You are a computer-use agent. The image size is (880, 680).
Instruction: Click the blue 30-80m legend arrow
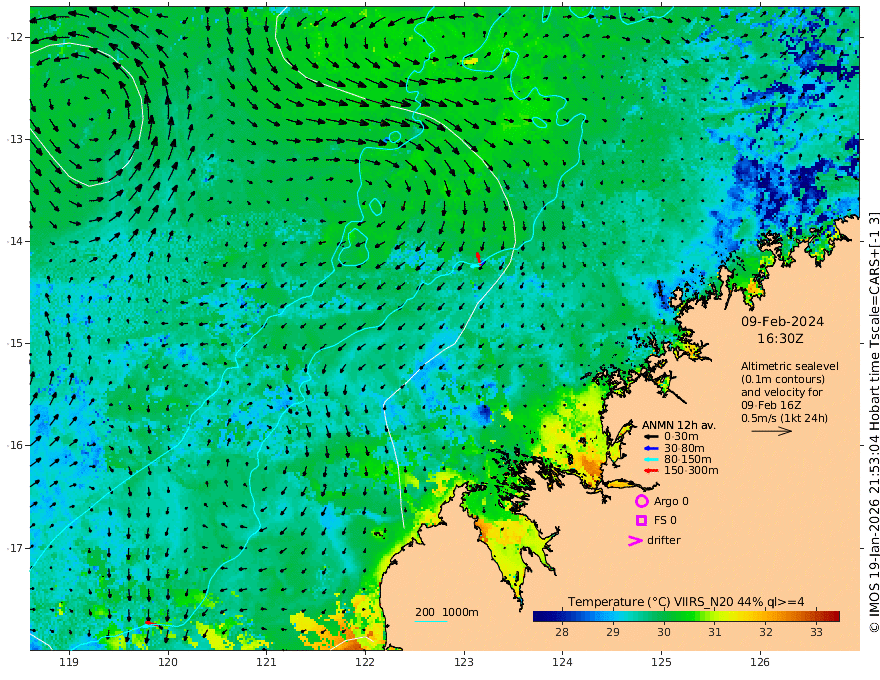[651, 448]
